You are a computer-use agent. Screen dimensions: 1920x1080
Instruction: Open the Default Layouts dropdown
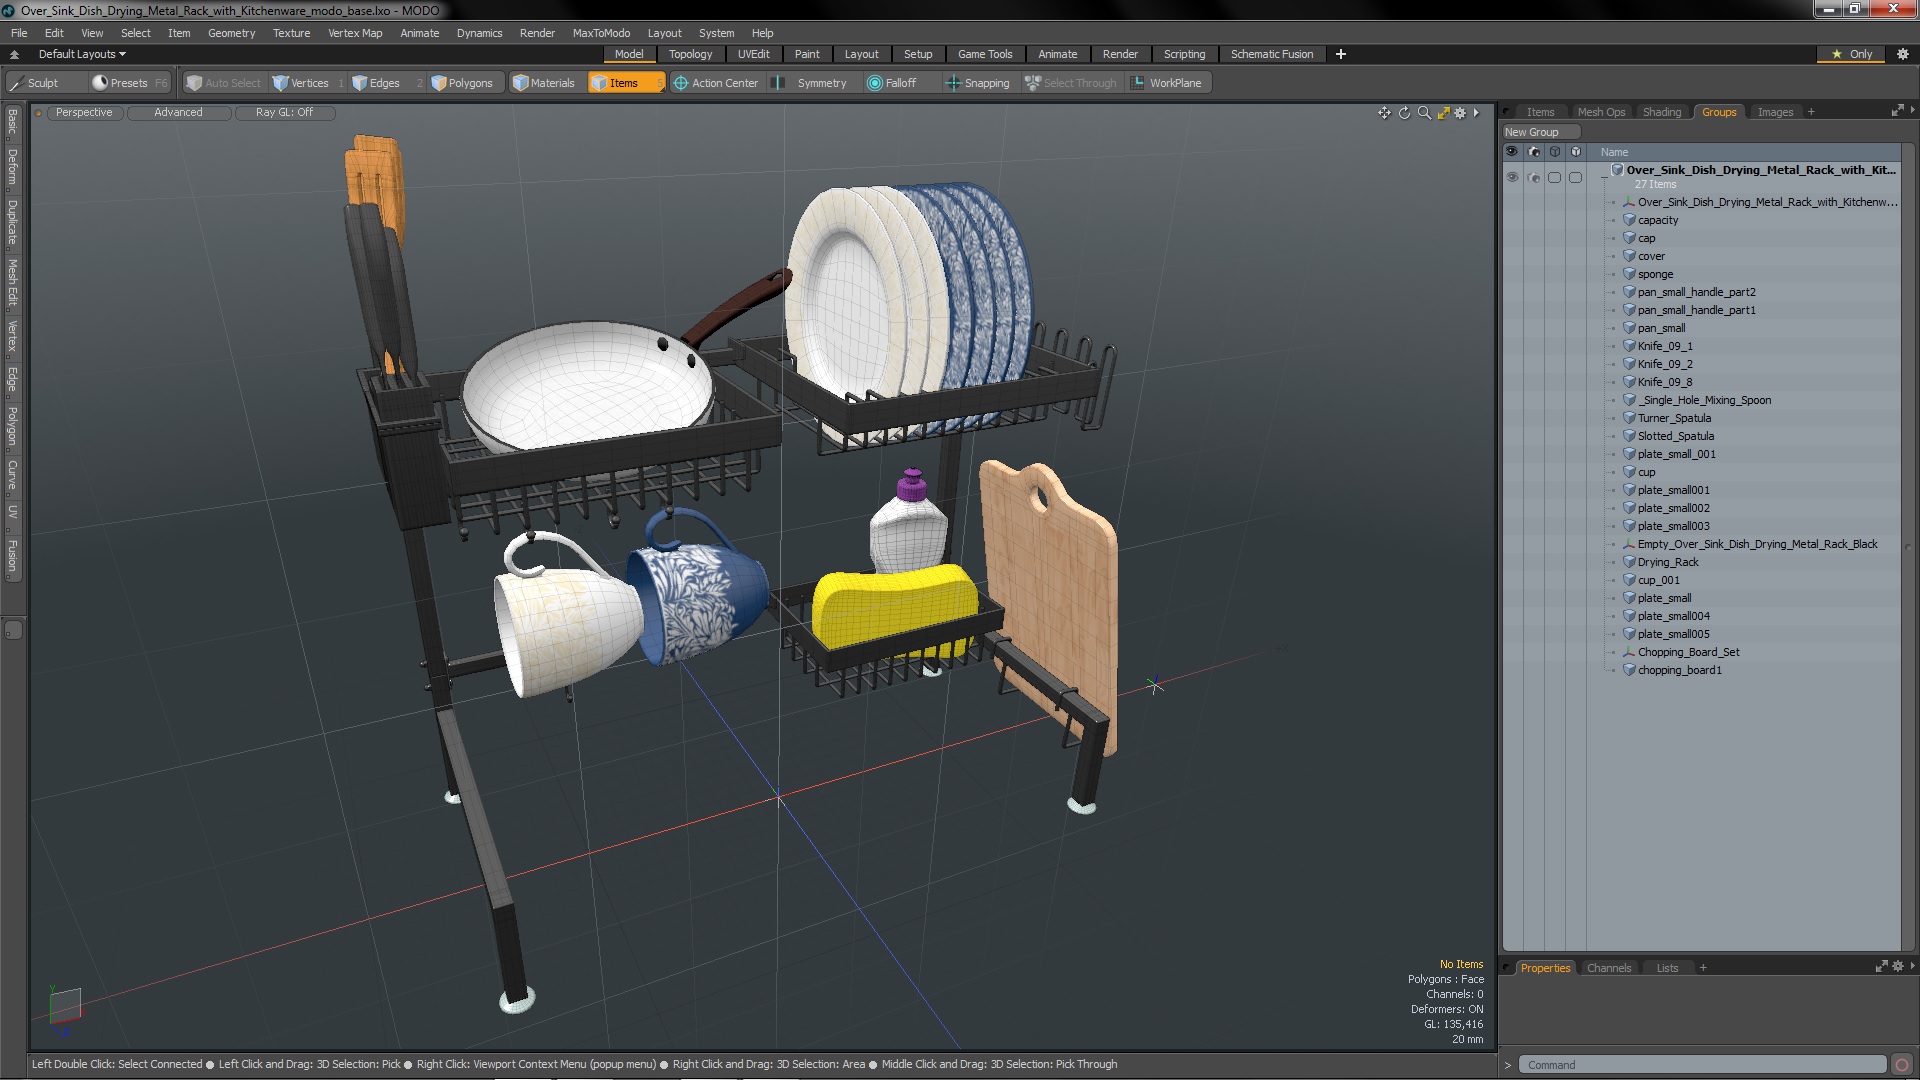[82, 54]
